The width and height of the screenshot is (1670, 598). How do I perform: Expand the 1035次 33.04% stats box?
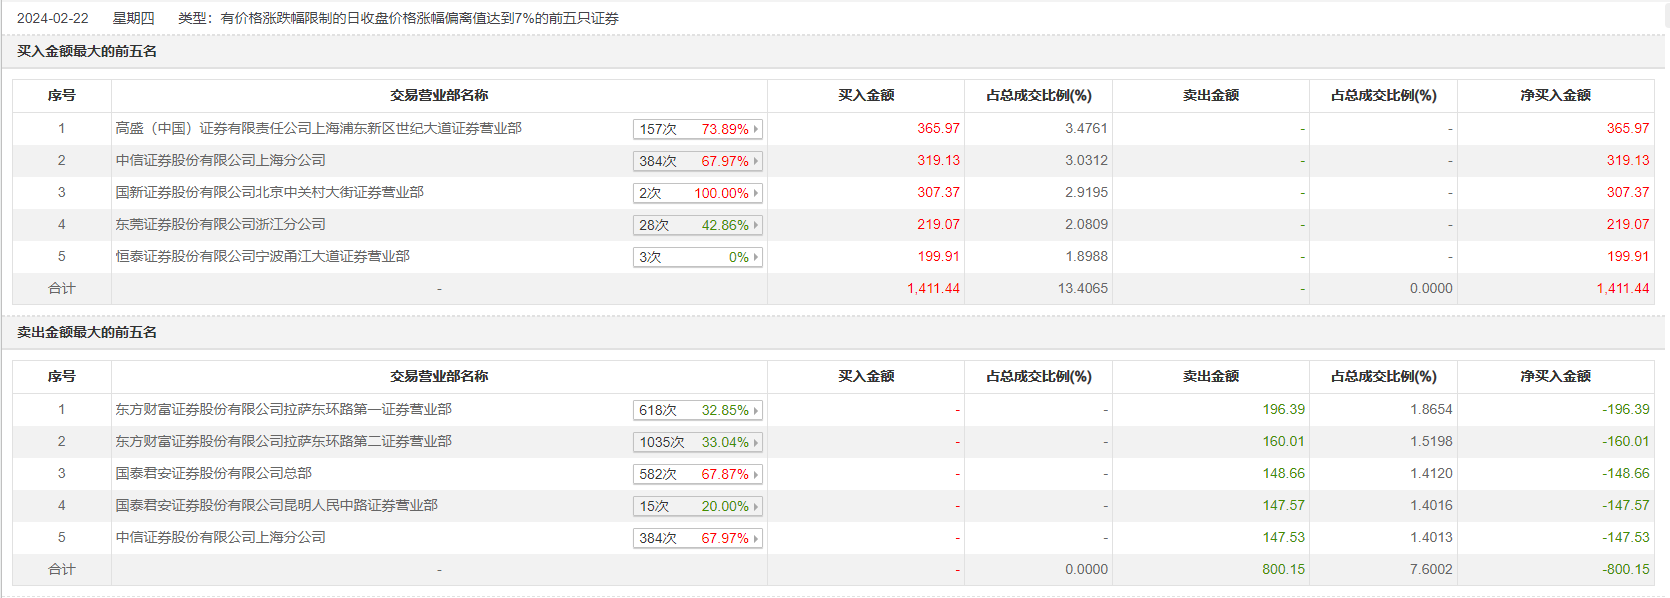click(x=698, y=442)
